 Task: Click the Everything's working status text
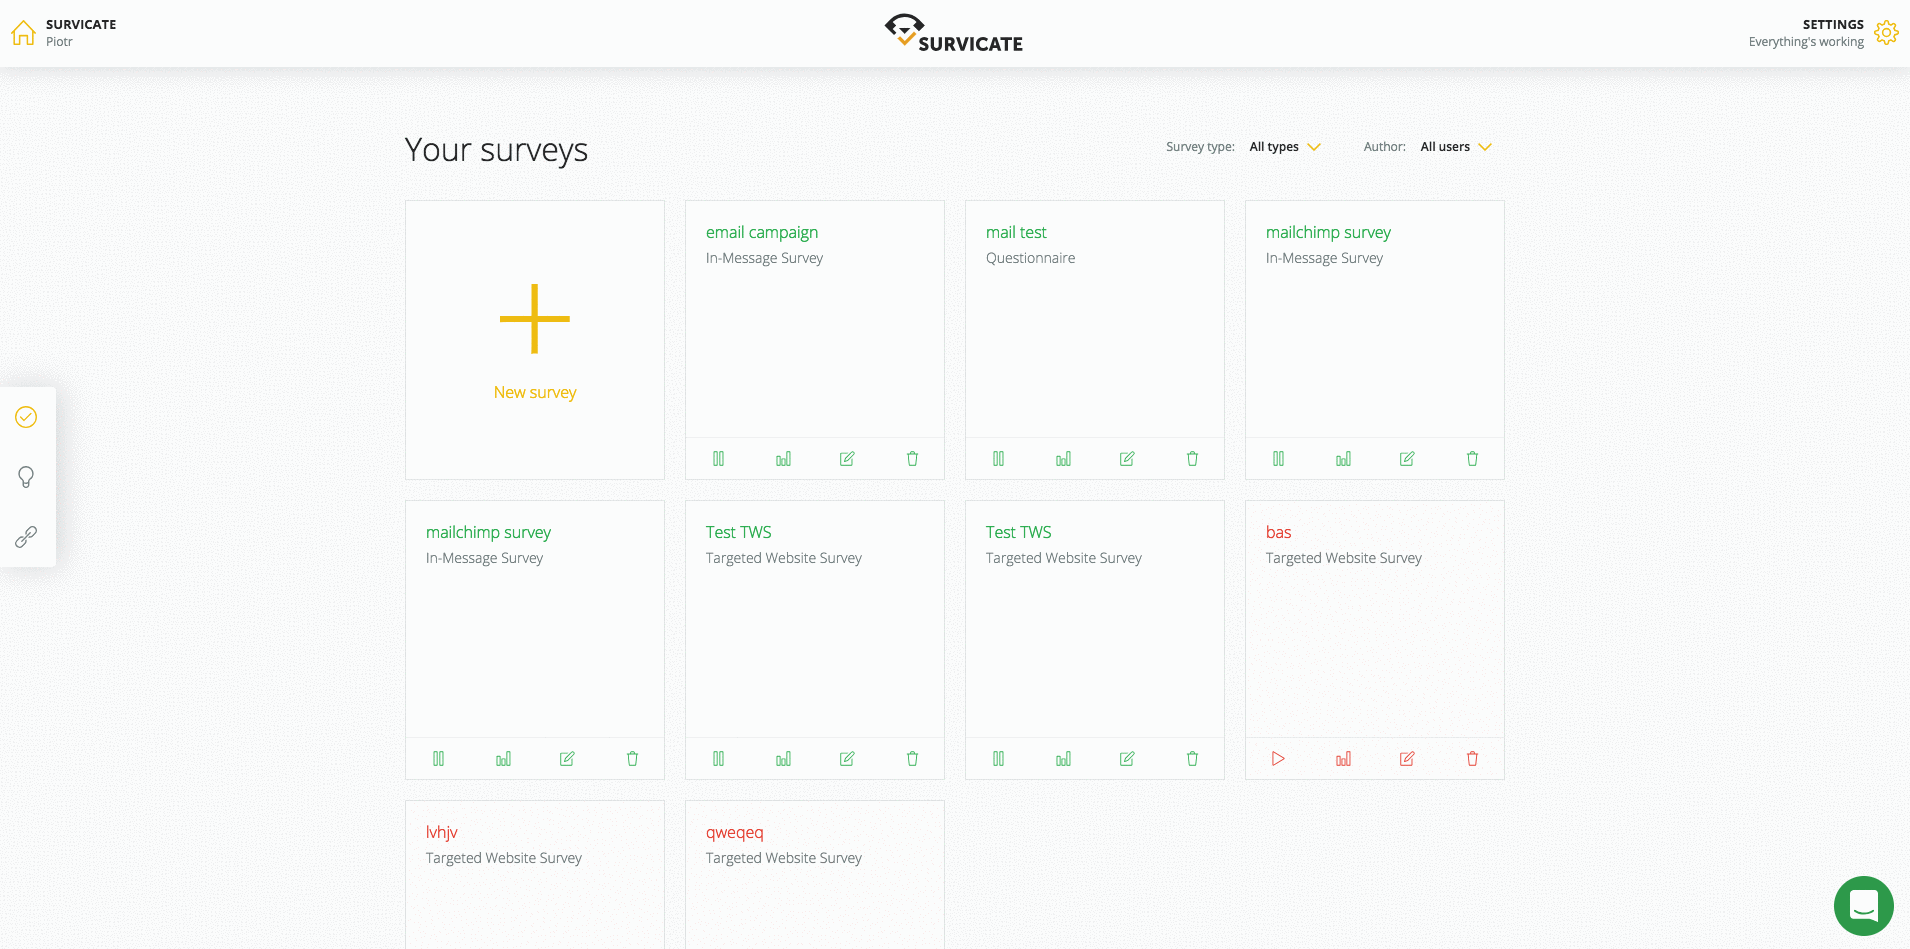[1806, 42]
